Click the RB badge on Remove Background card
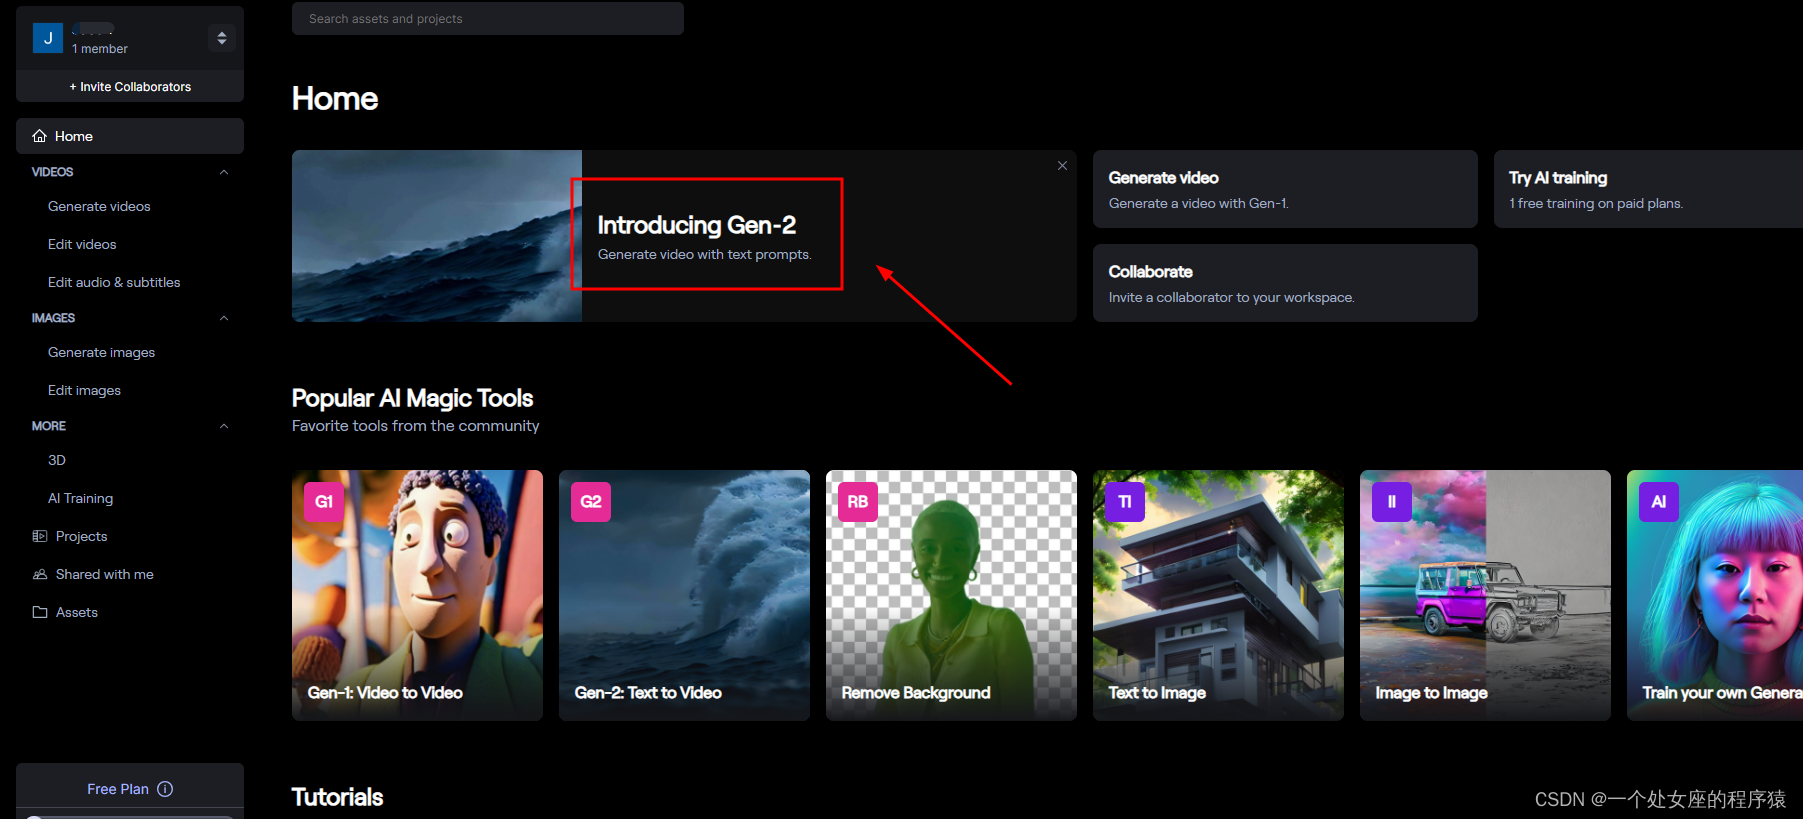The image size is (1803, 819). coord(858,502)
